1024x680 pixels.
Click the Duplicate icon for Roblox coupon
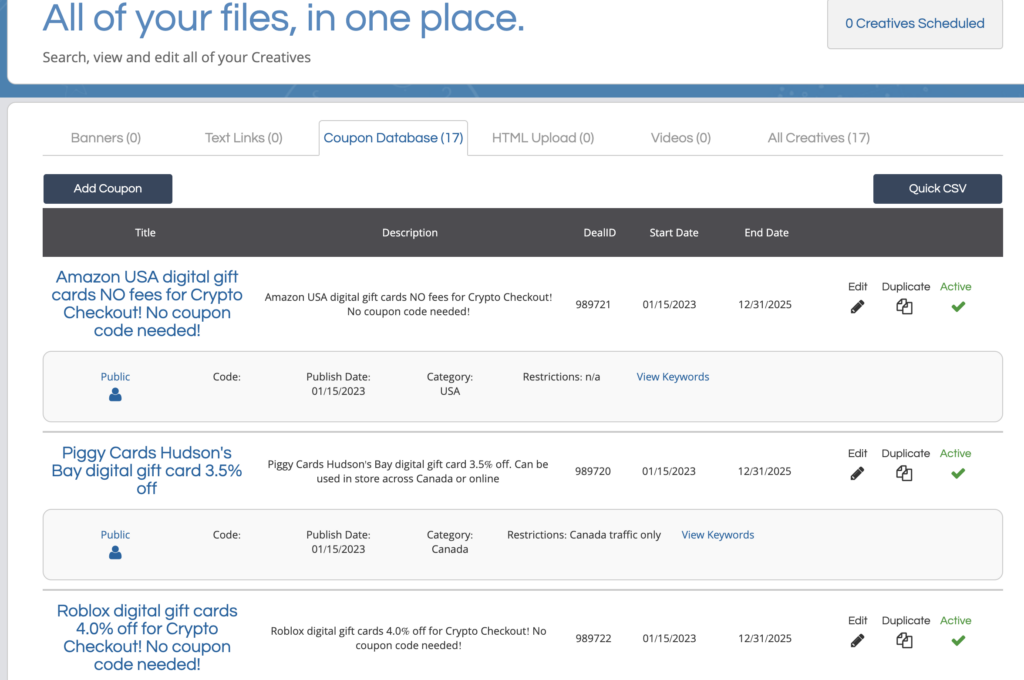pos(904,641)
